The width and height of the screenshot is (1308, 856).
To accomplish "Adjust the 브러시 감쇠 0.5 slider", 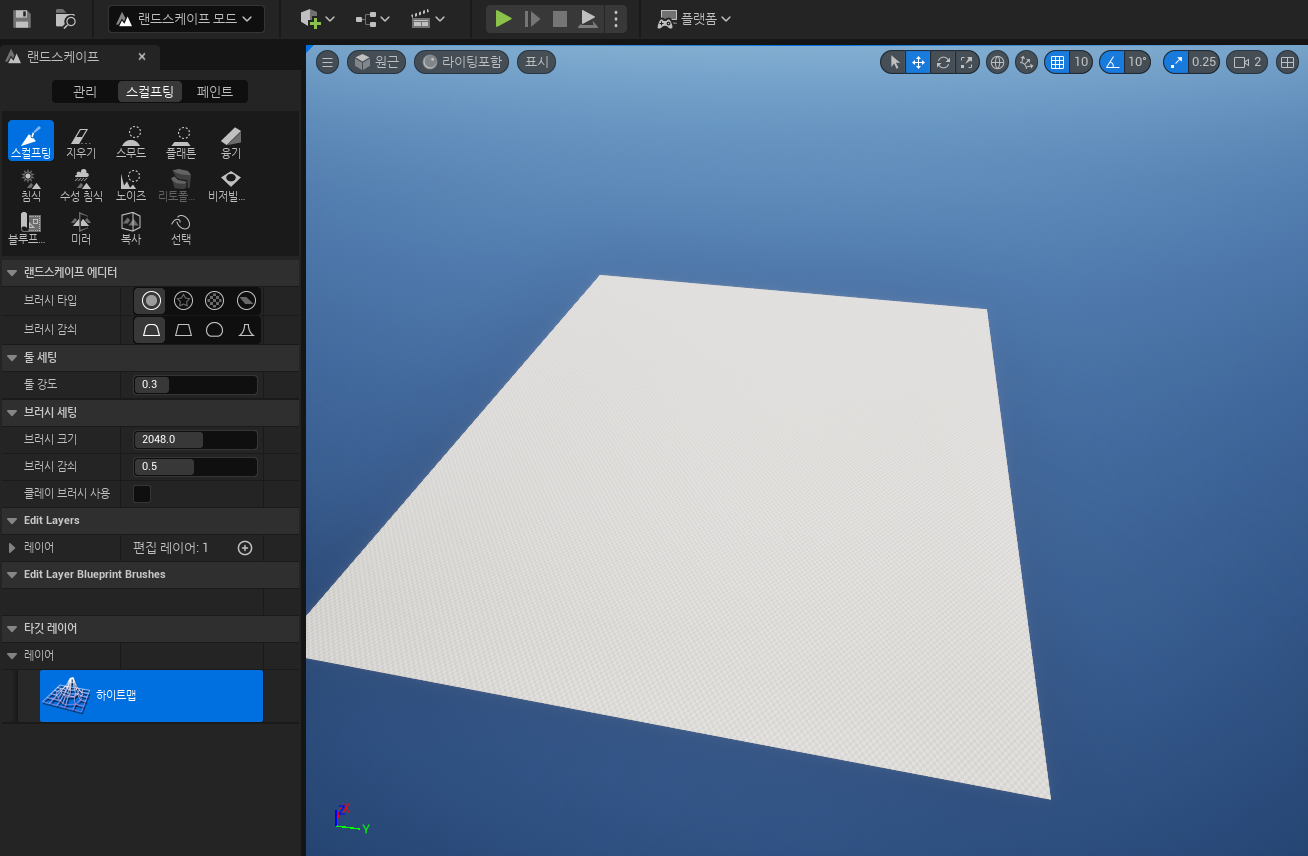I will [196, 466].
